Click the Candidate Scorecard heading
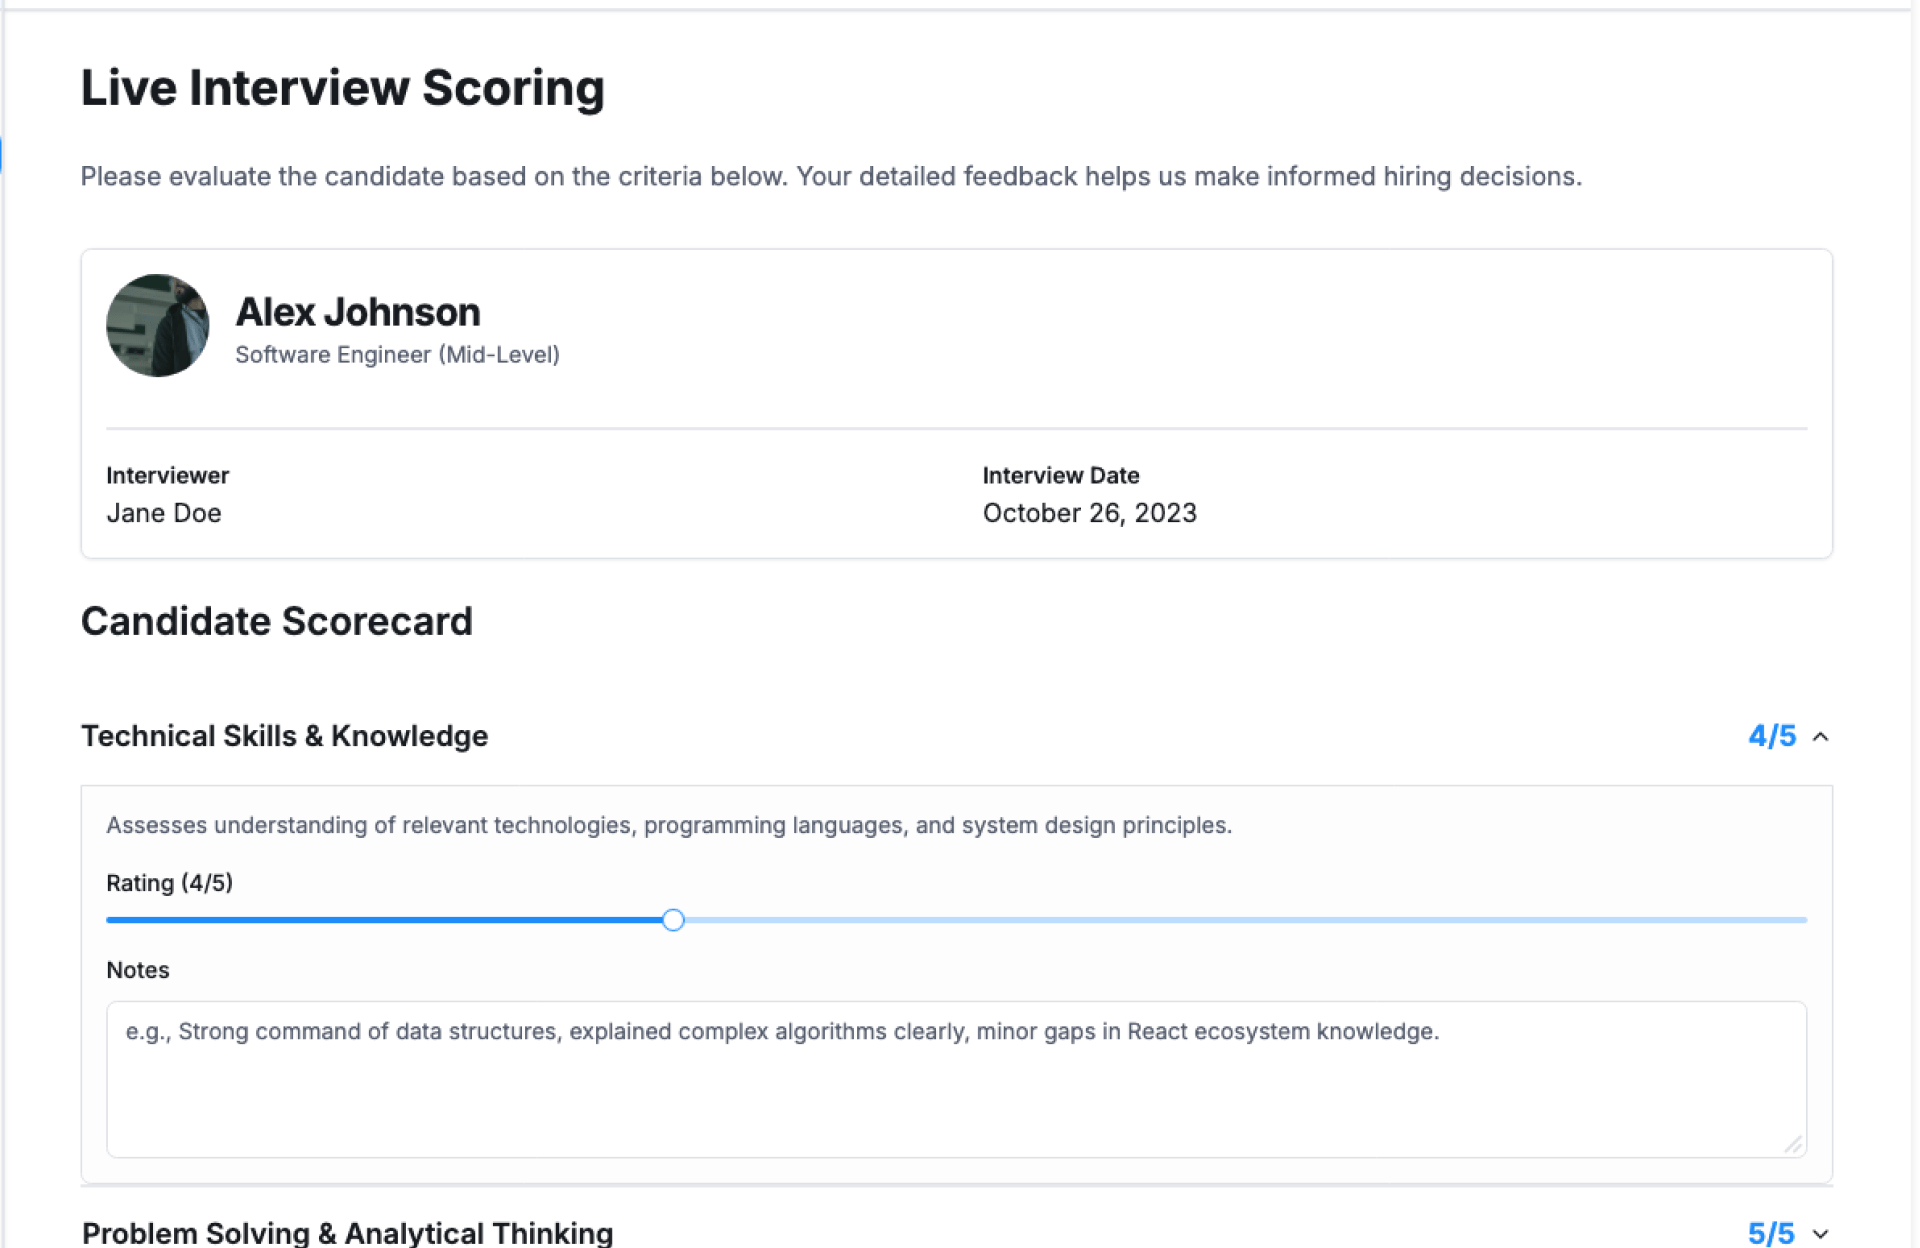1920x1248 pixels. click(277, 621)
